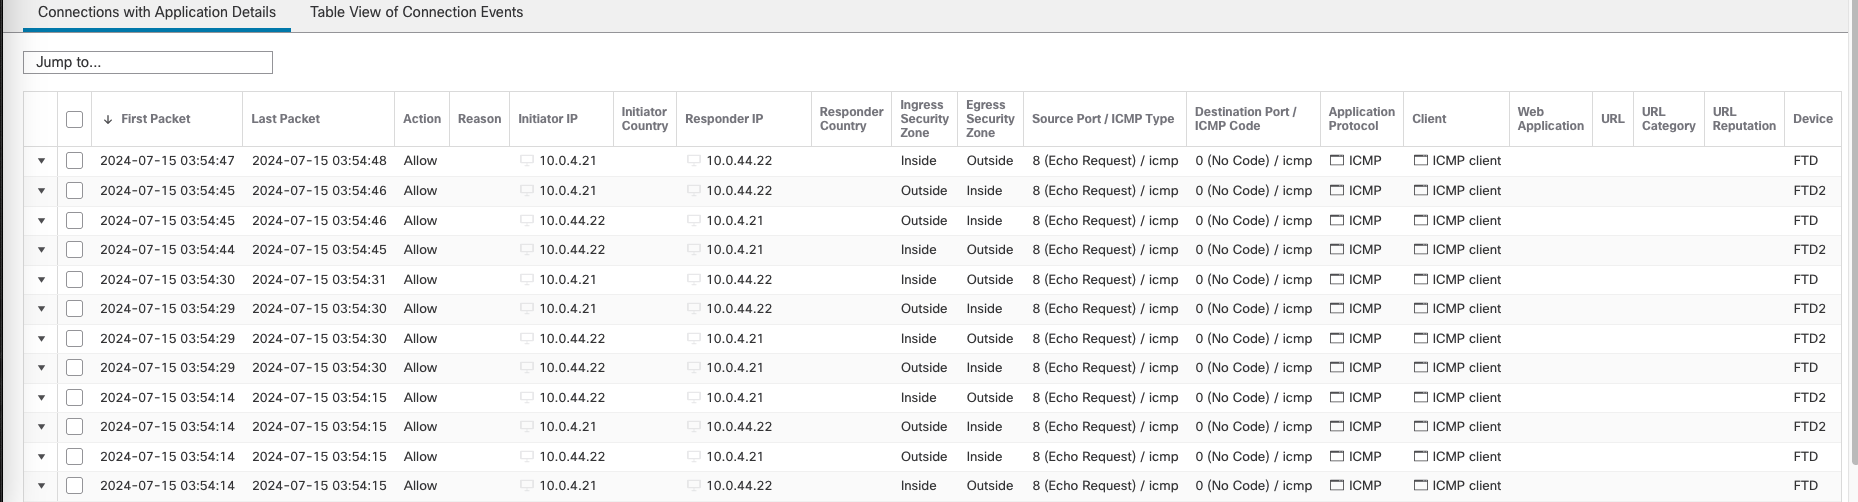Click host icon beside initiator 10.0.44.22 in 03:54:44 row

[527, 249]
